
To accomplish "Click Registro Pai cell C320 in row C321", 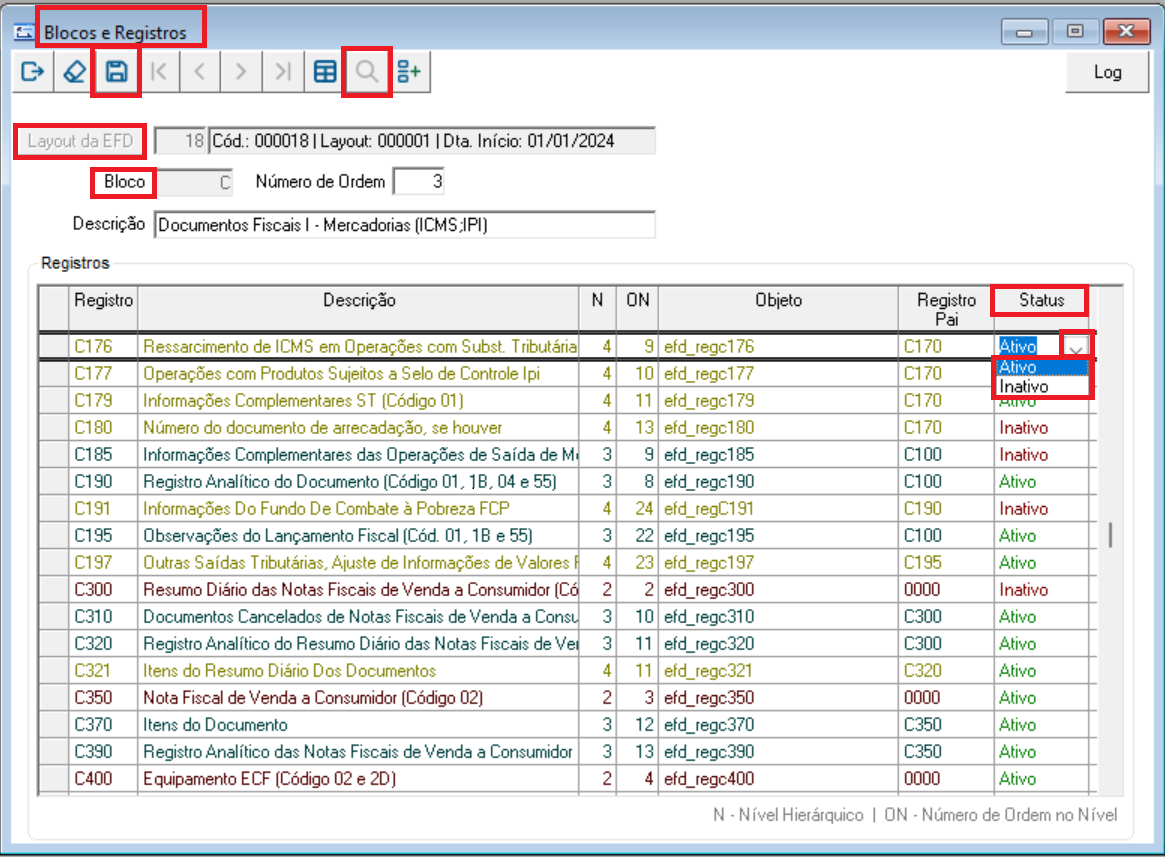I will [x=946, y=671].
